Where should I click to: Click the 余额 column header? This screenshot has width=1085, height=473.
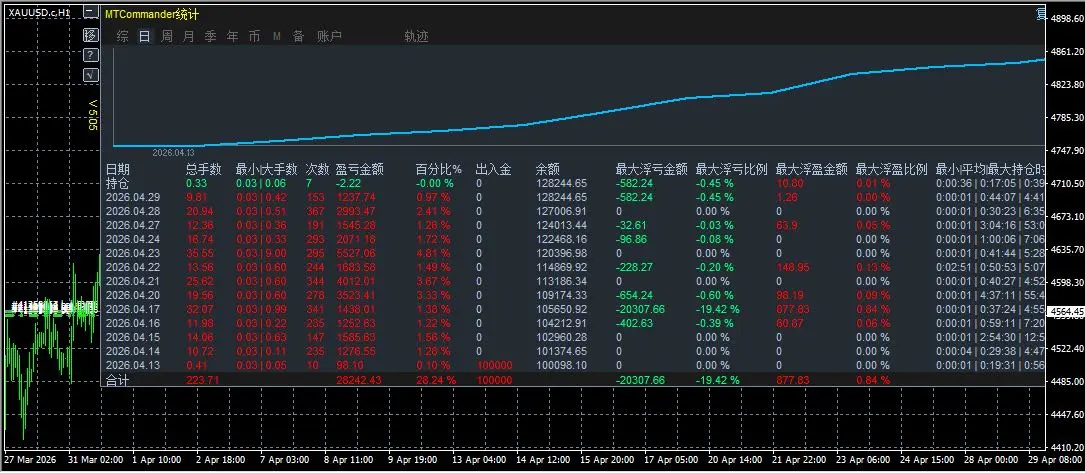coord(548,169)
